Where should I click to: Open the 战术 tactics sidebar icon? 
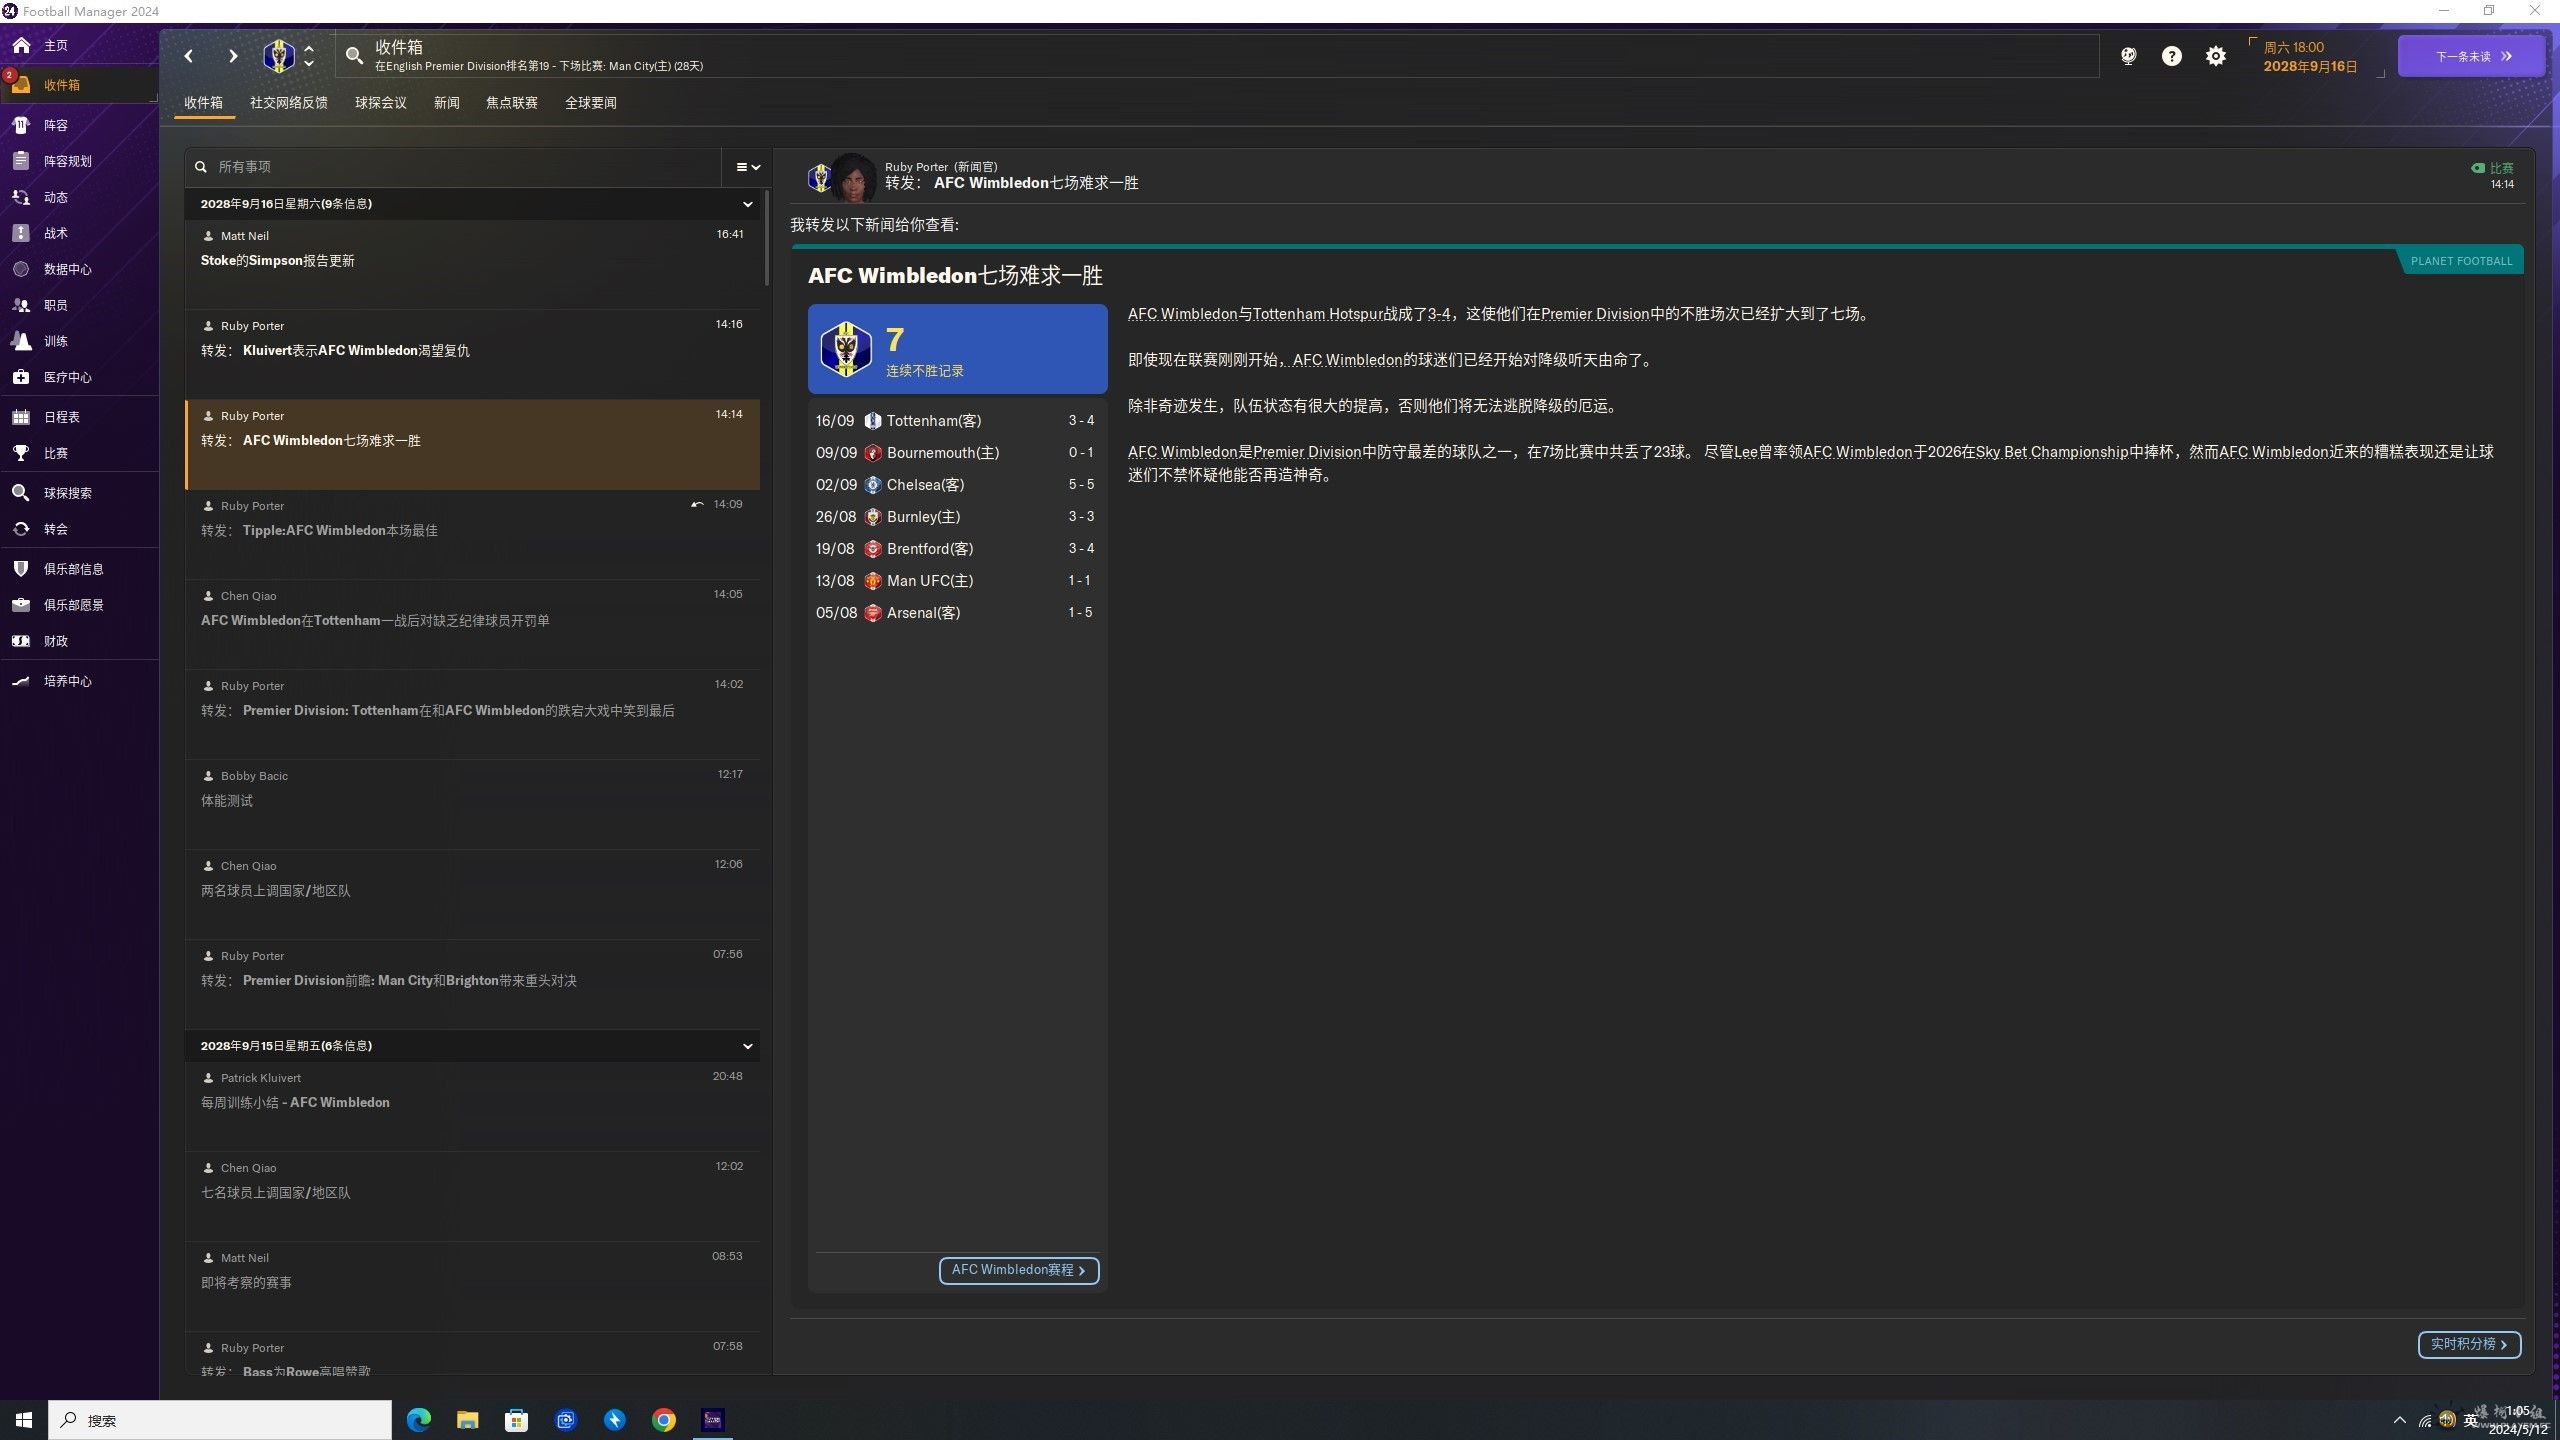(21, 233)
